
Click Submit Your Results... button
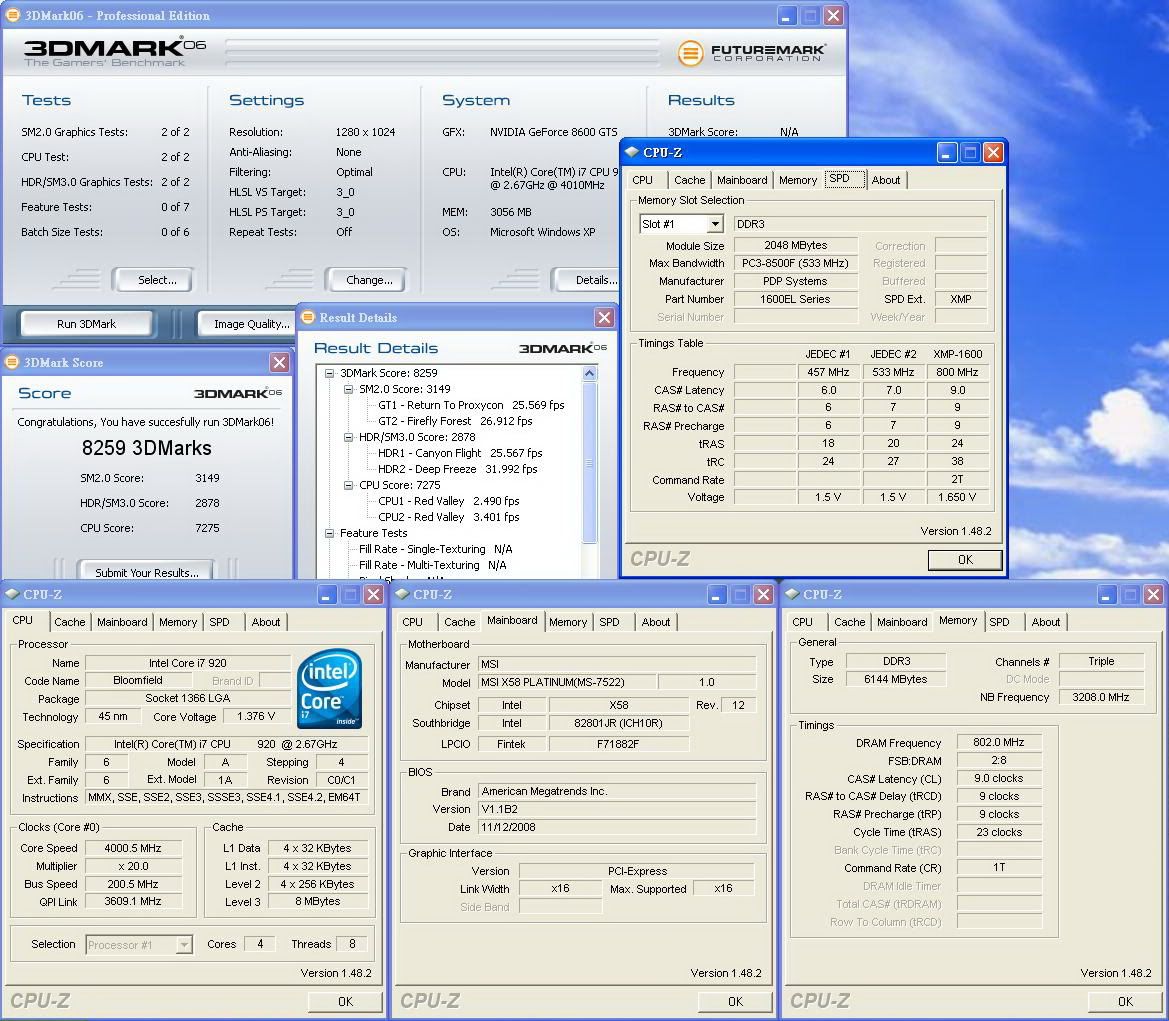tap(147, 572)
